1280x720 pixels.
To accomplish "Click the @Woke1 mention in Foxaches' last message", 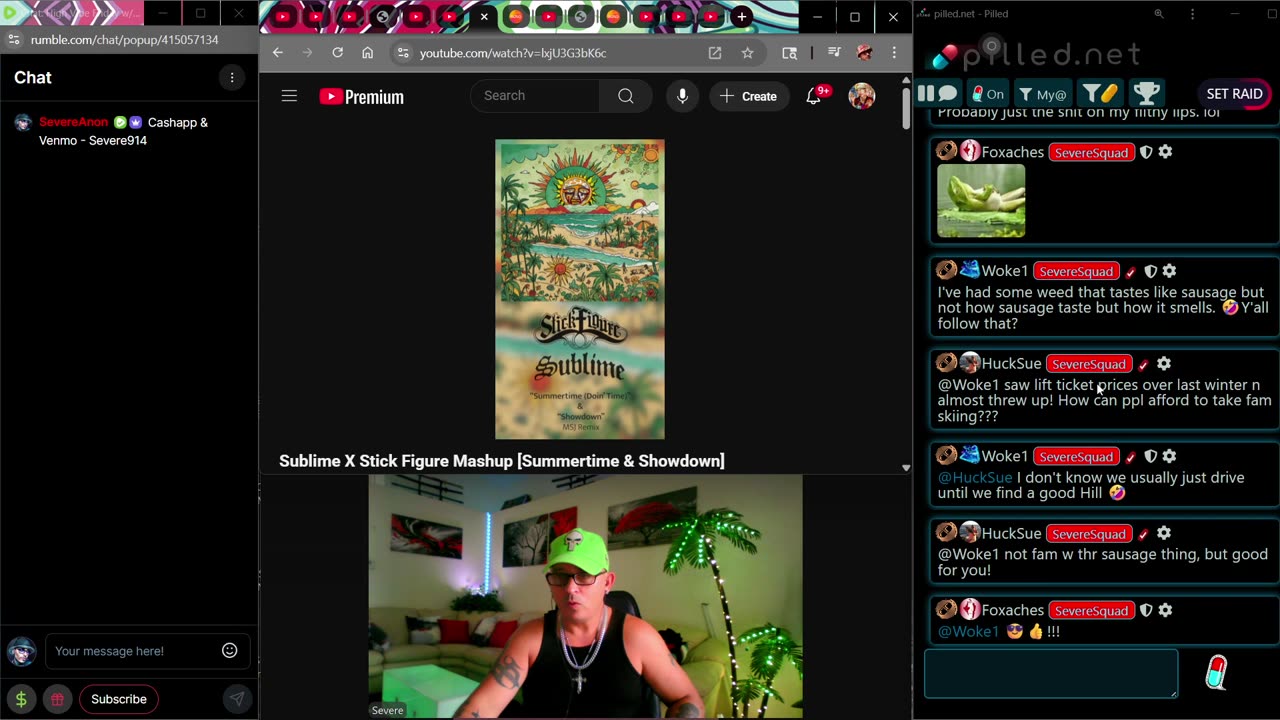I will point(968,632).
